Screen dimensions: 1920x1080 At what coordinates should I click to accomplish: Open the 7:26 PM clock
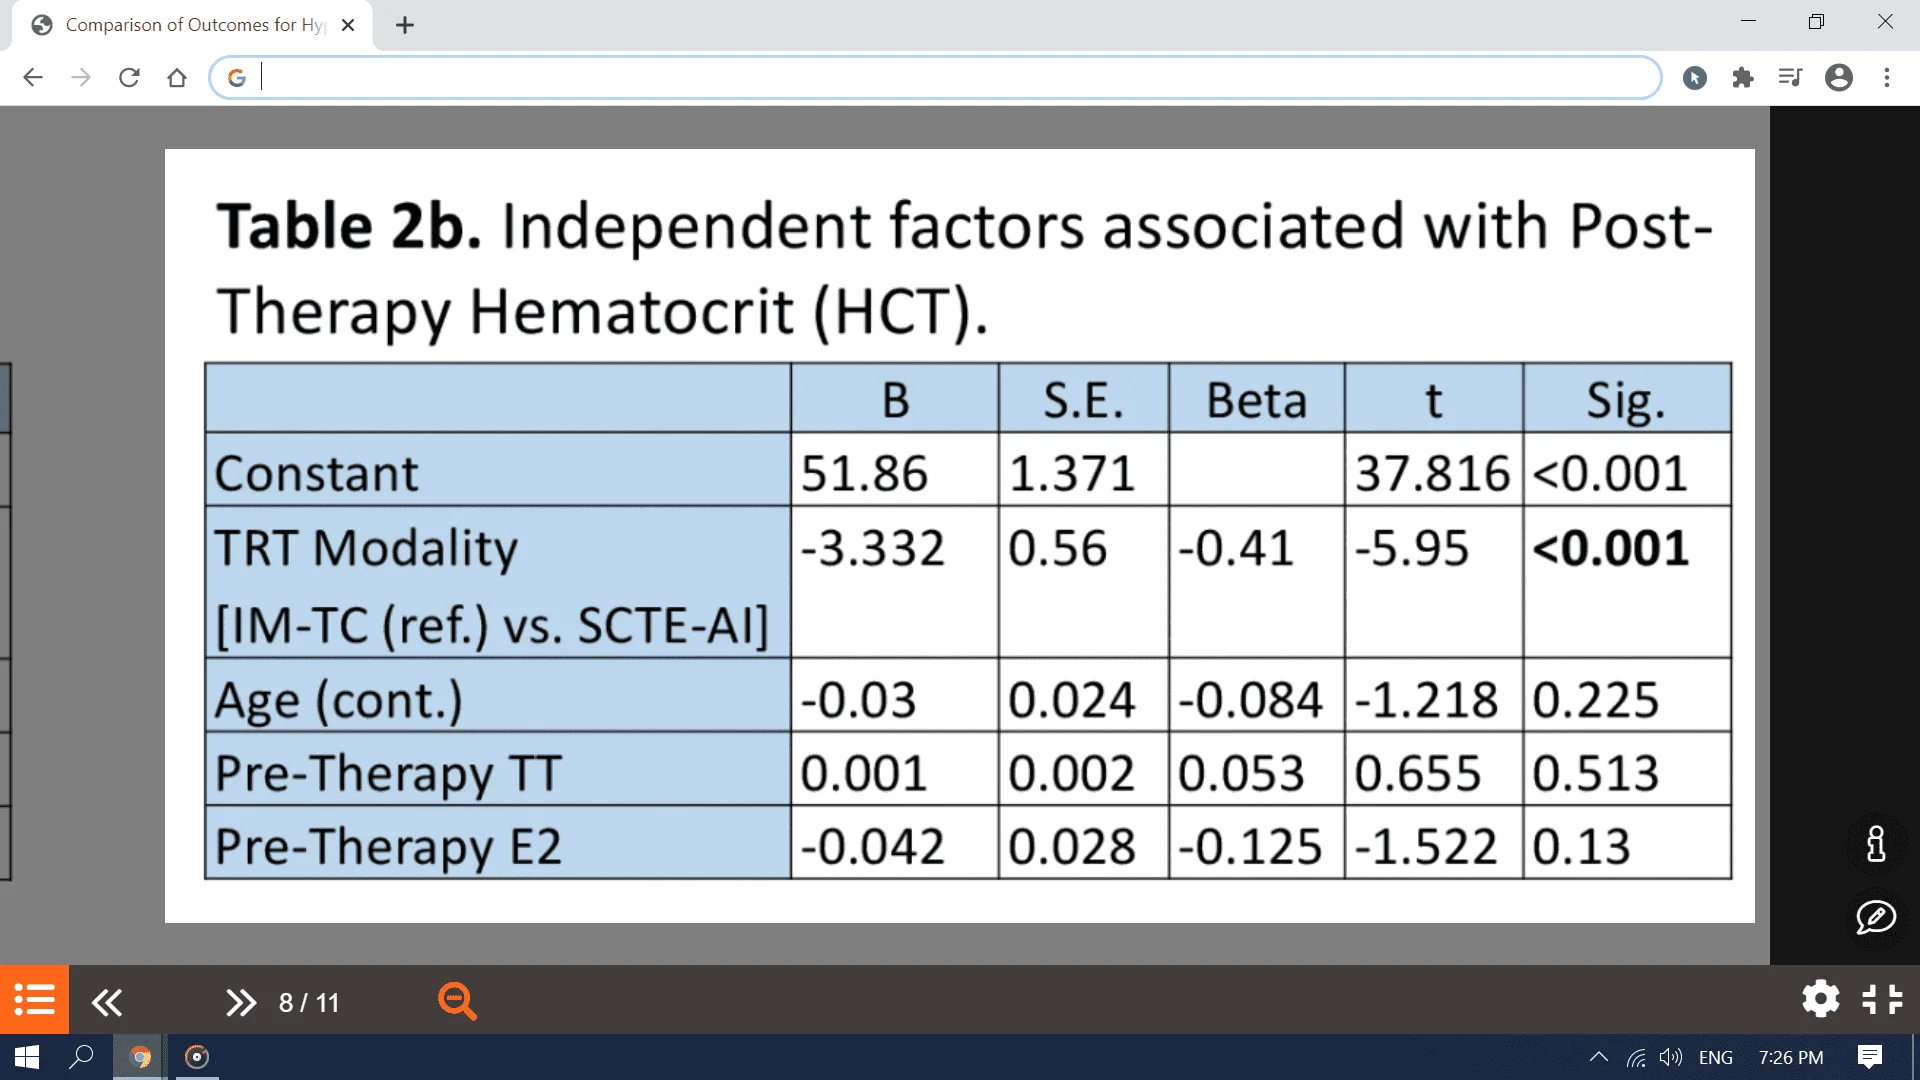pyautogui.click(x=1791, y=1057)
